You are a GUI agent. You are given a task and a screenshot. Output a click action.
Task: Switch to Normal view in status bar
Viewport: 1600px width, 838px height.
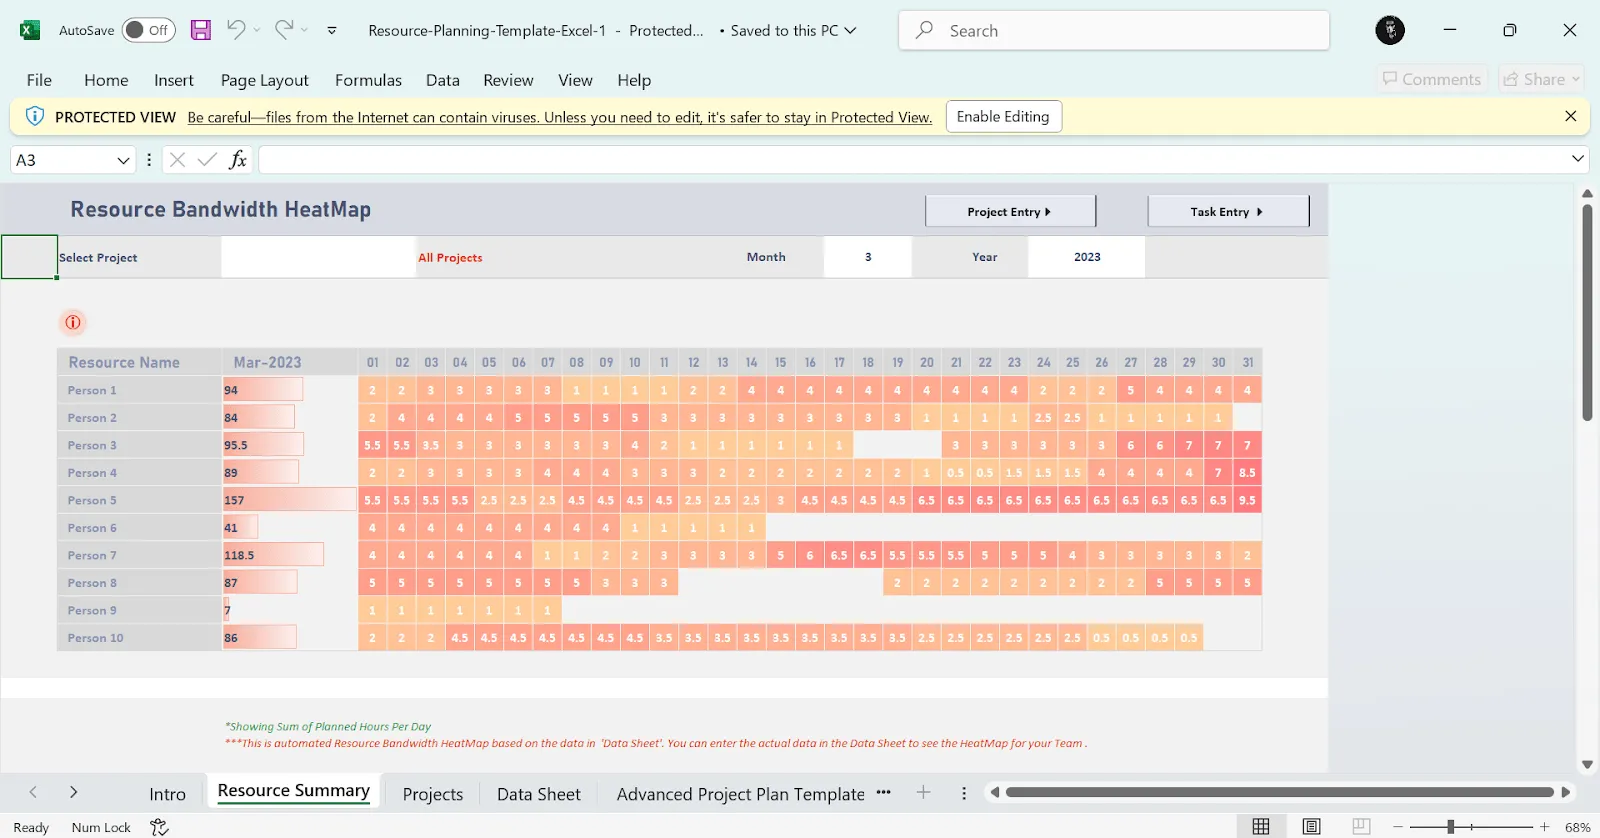1261,827
